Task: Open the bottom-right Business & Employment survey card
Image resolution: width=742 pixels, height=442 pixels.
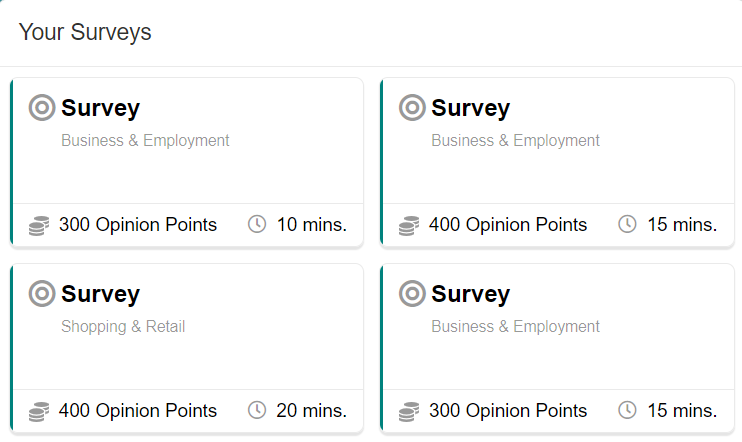Action: click(557, 348)
